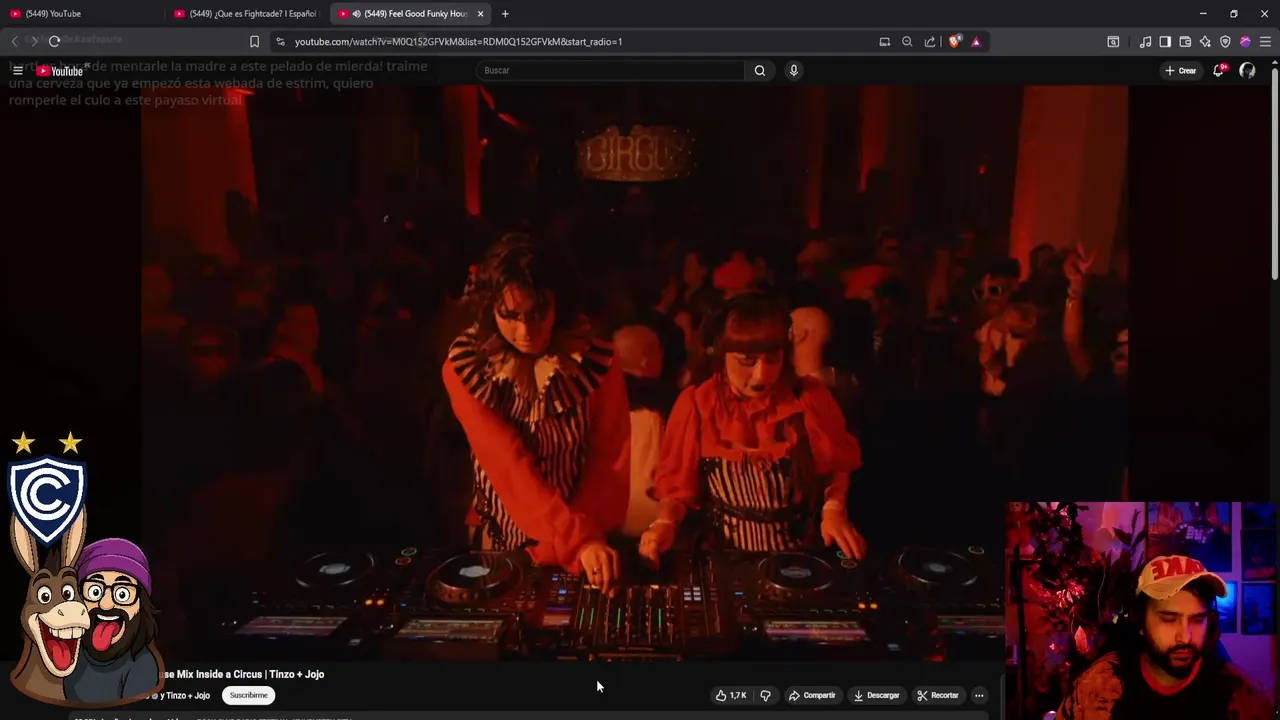Click the video player to pause

(634, 372)
